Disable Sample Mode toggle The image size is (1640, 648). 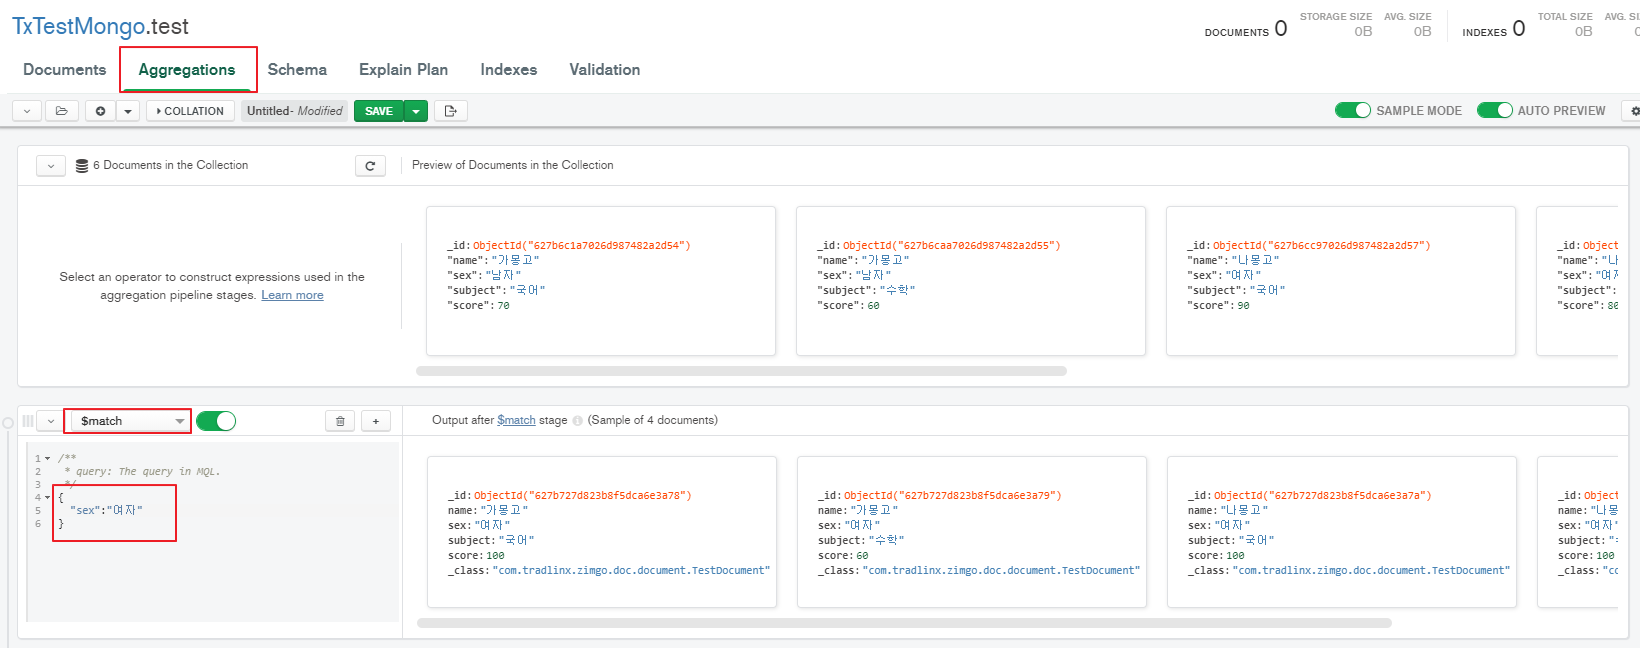tap(1353, 110)
